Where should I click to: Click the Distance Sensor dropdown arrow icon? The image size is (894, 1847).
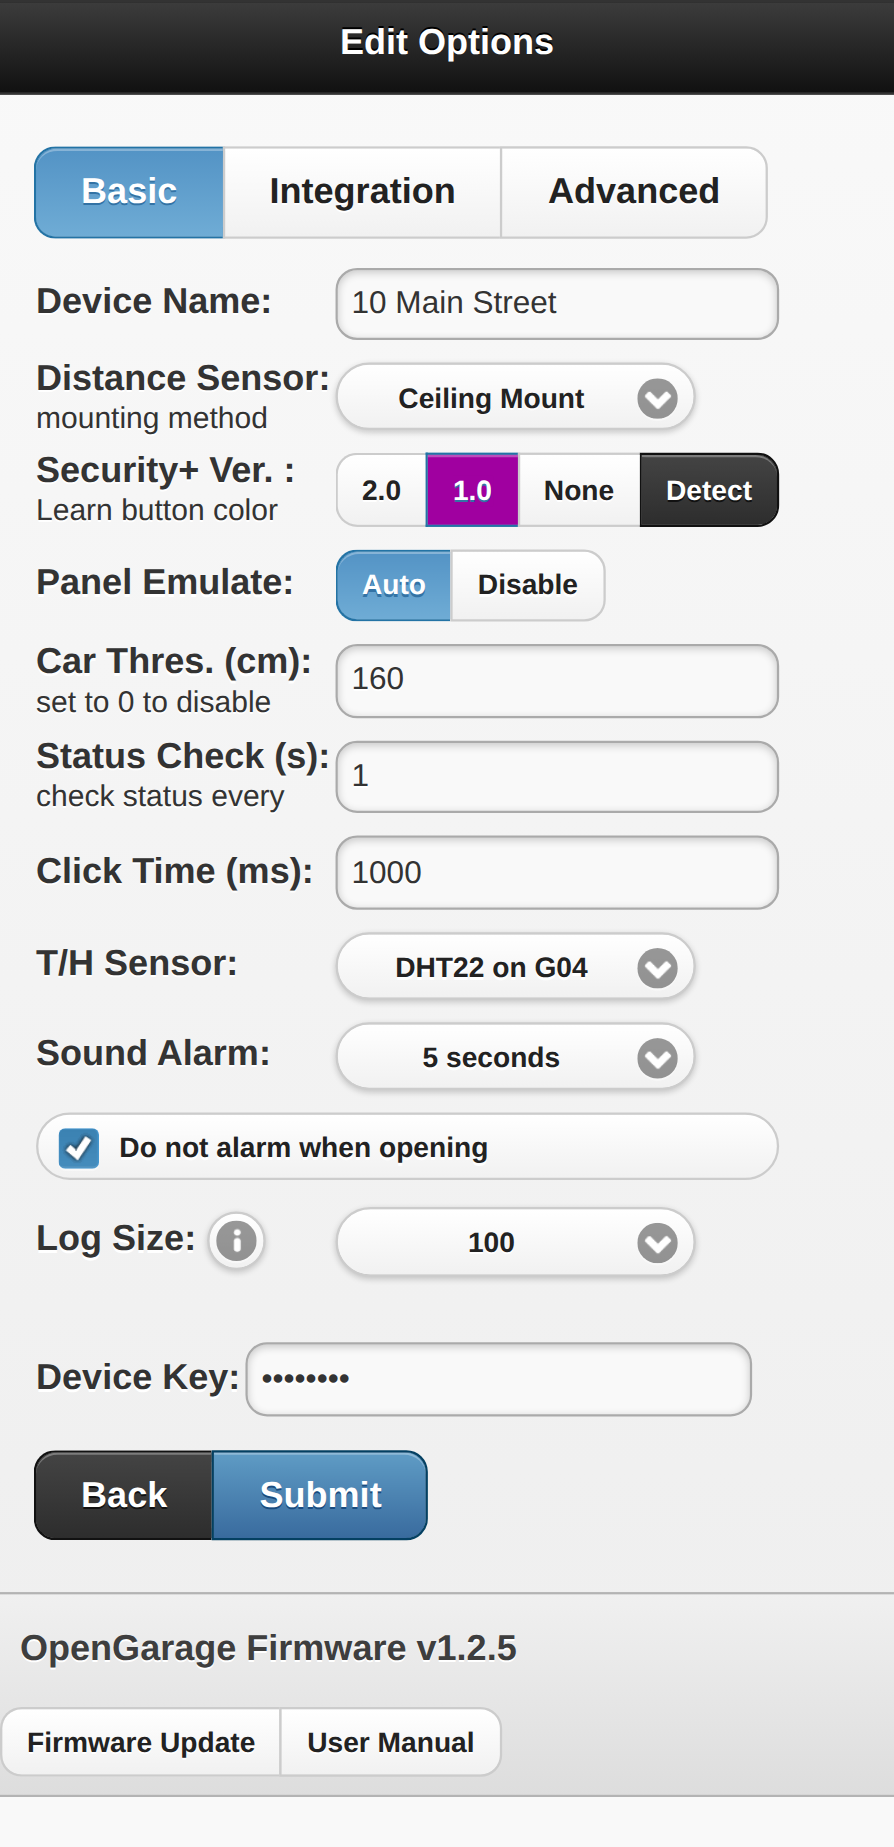(x=657, y=398)
